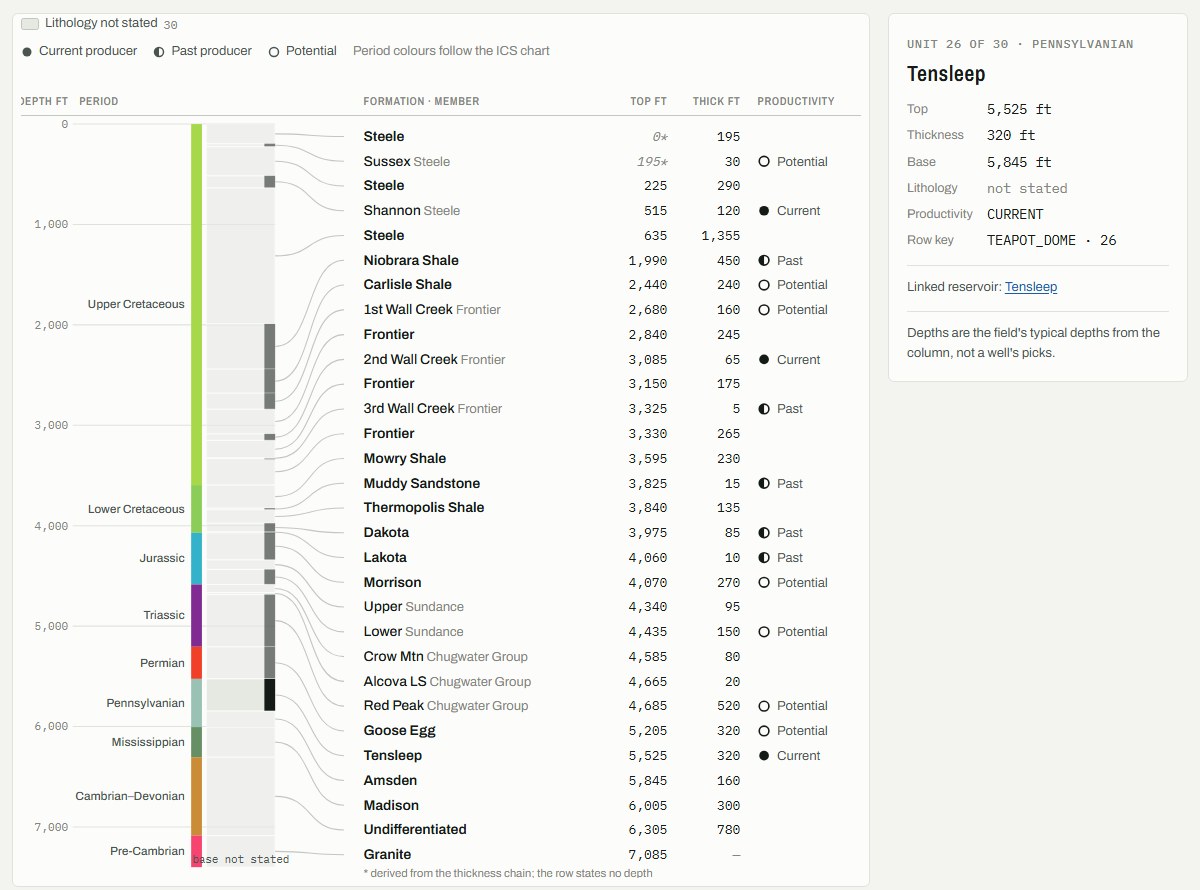1200x890 pixels.
Task: Click the Potential icon in the Goose Egg row
Action: 764,731
